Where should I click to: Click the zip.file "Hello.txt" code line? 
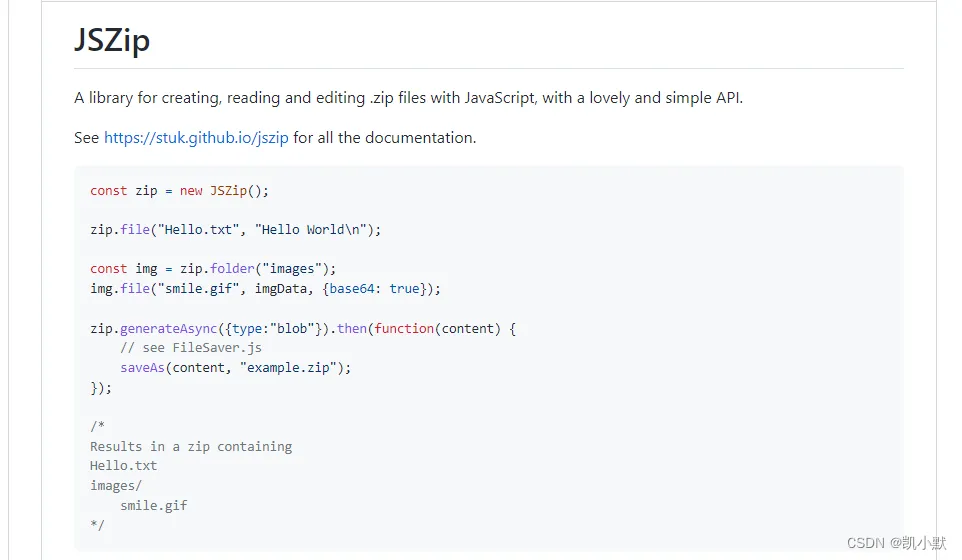(236, 229)
